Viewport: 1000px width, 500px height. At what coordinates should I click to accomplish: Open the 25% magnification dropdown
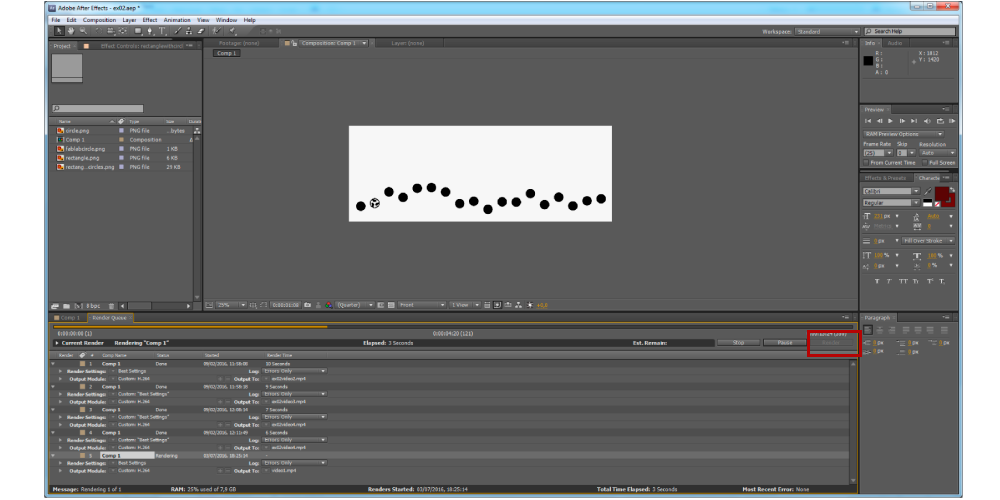click(231, 305)
